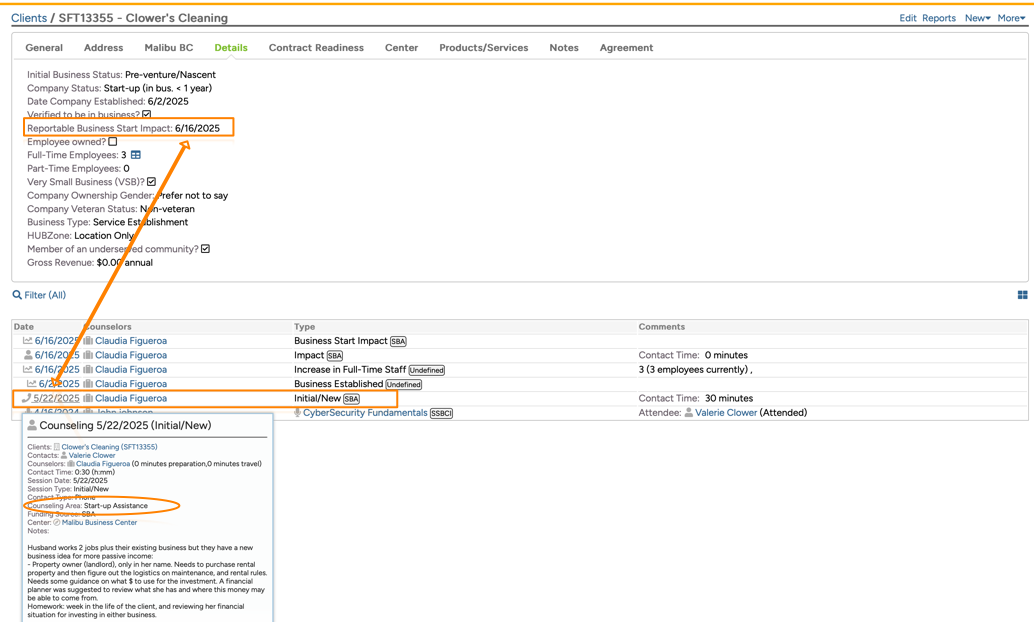Toggle the Very Small Business (VSB) checkbox
Image resolution: width=1034 pixels, height=622 pixels.
coord(151,182)
